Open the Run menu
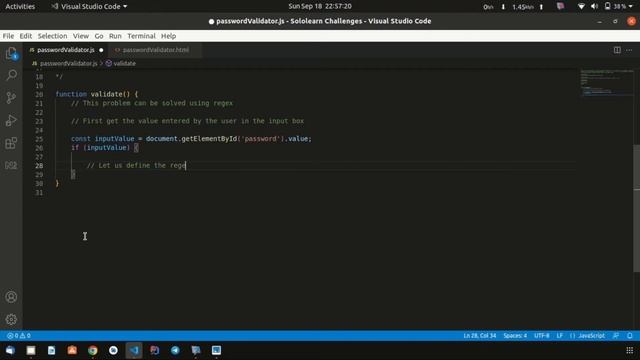Image resolution: width=640 pixels, height=360 pixels. [x=115, y=36]
